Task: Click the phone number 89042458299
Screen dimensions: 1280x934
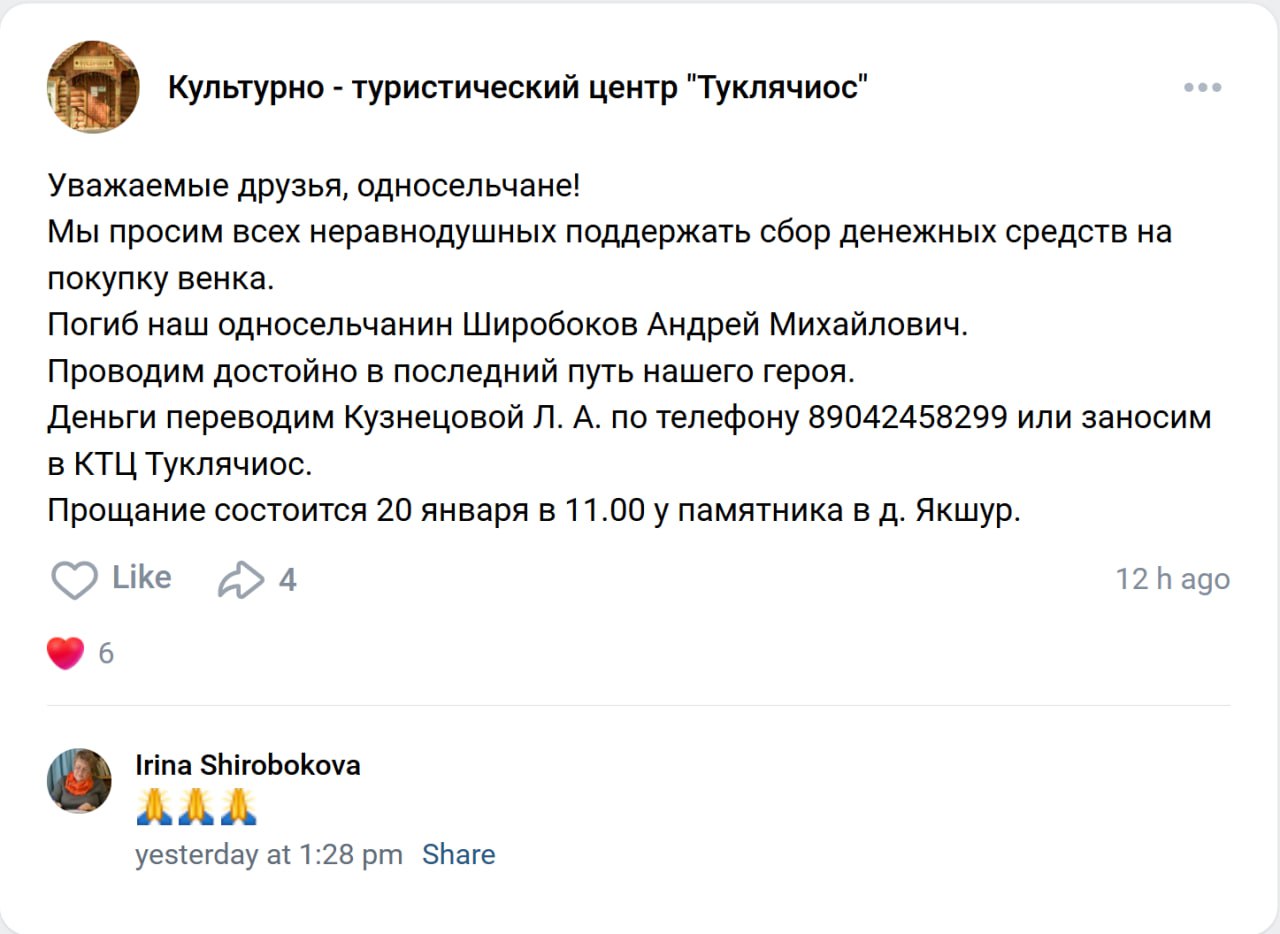Action: pos(906,417)
